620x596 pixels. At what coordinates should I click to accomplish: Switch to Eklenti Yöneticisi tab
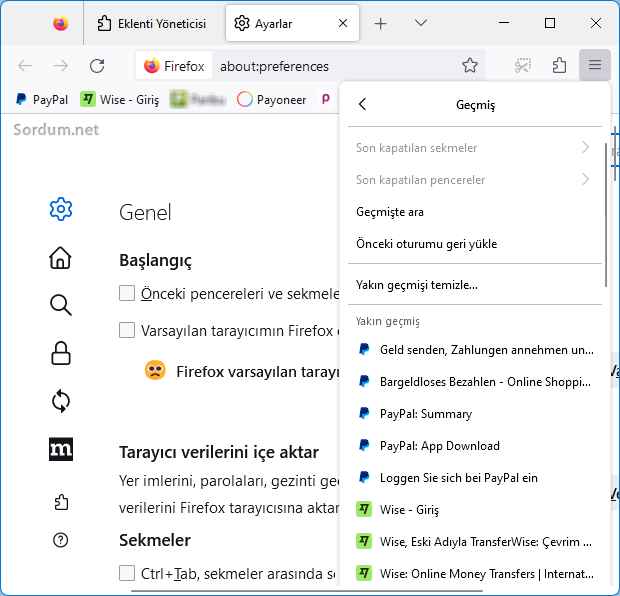pyautogui.click(x=152, y=24)
